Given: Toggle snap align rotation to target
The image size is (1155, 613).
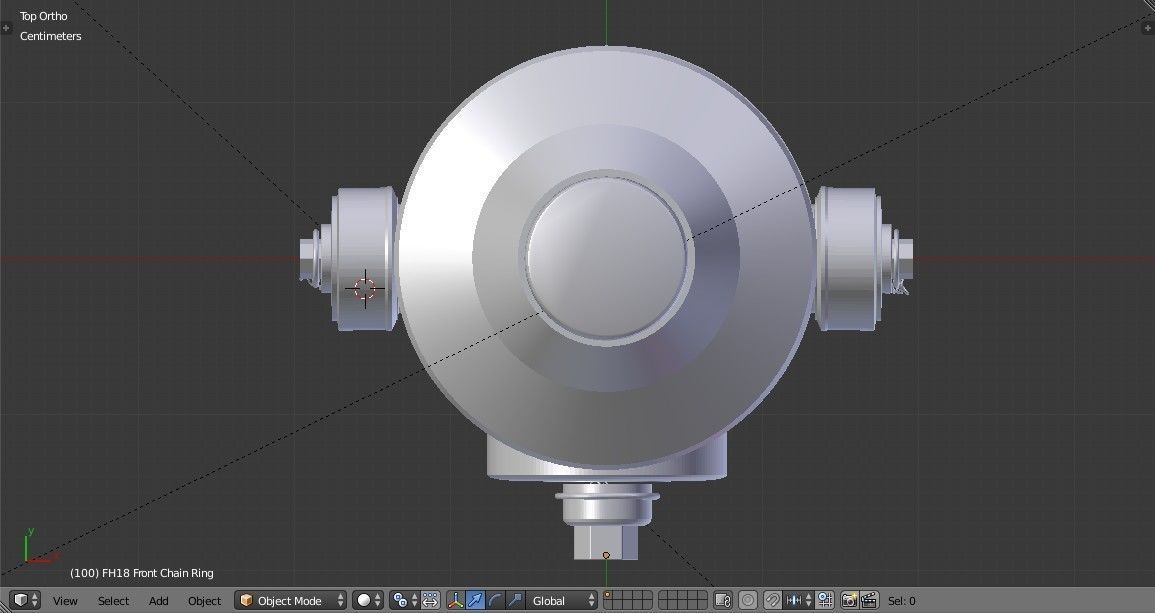Looking at the screenshot, I should (825, 600).
